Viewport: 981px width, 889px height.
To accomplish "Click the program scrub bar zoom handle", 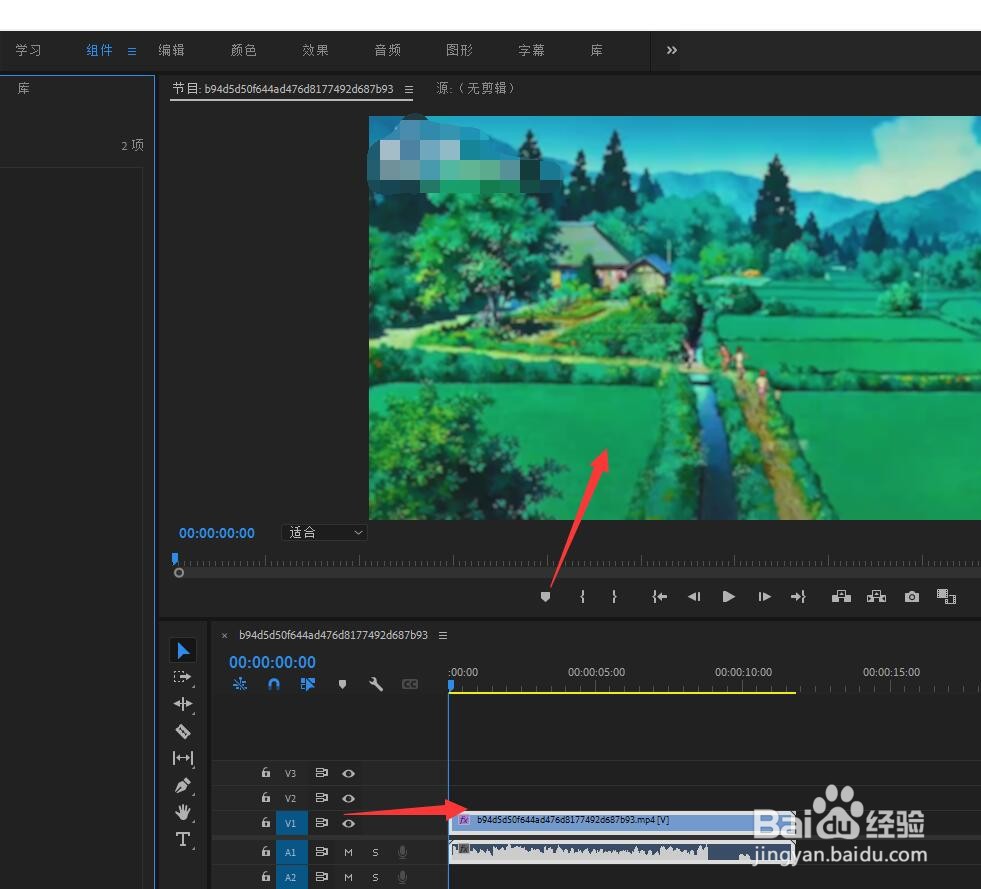I will click(179, 572).
